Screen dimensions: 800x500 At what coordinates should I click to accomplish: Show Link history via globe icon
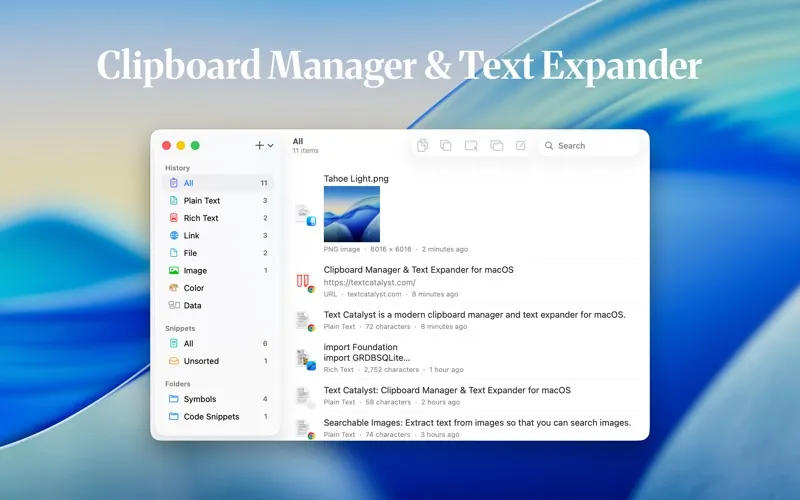[173, 235]
